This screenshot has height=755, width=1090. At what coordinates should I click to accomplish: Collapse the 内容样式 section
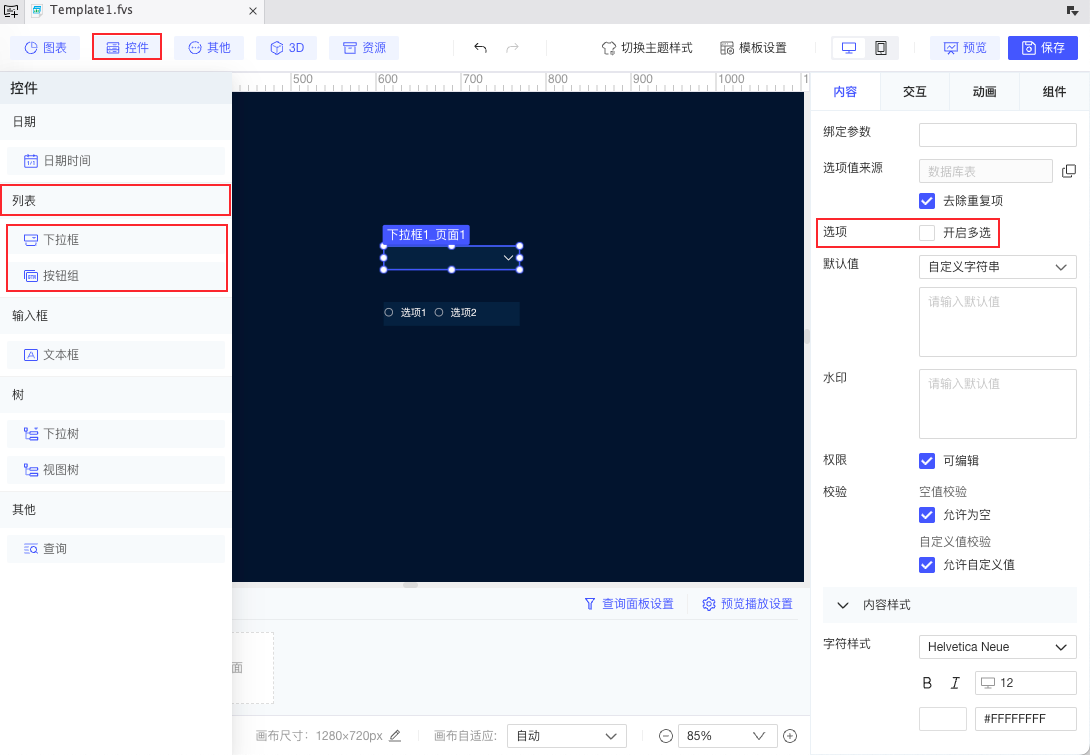pyautogui.click(x=843, y=605)
